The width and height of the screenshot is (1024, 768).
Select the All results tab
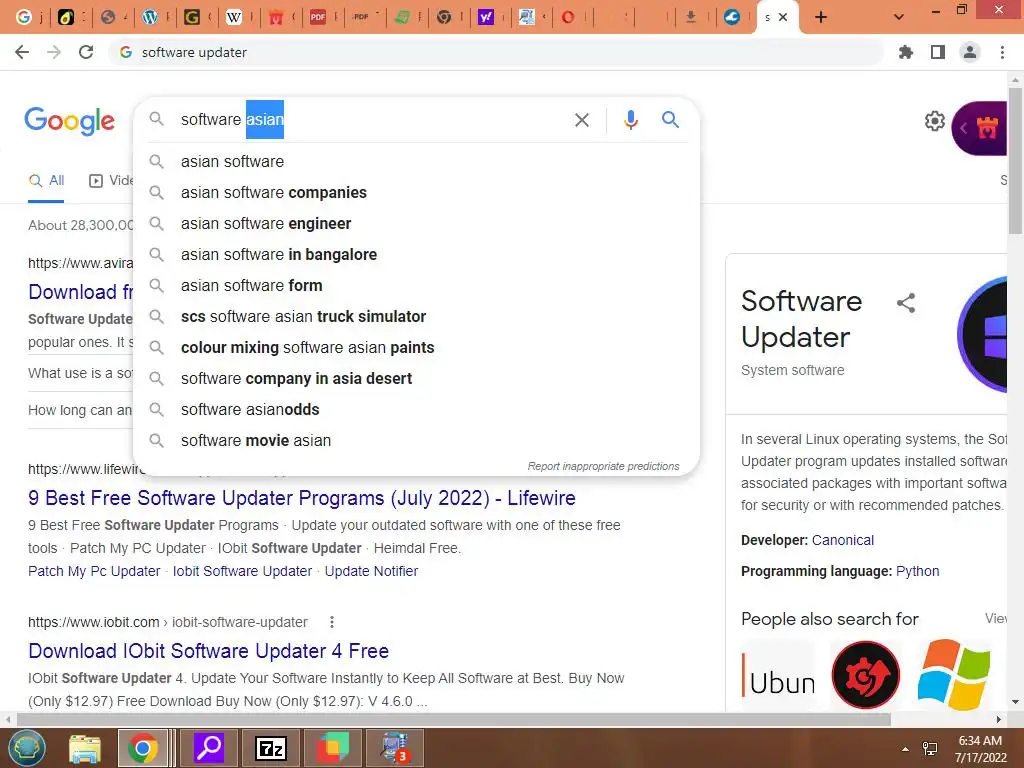click(x=46, y=181)
